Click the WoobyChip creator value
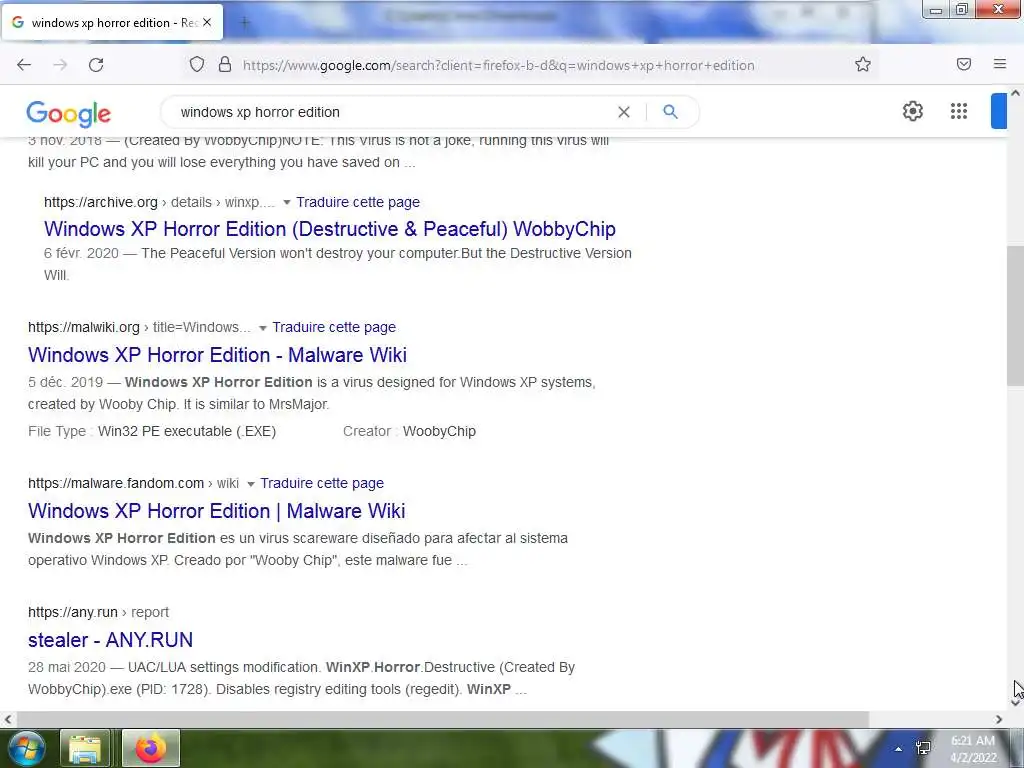 click(x=439, y=432)
